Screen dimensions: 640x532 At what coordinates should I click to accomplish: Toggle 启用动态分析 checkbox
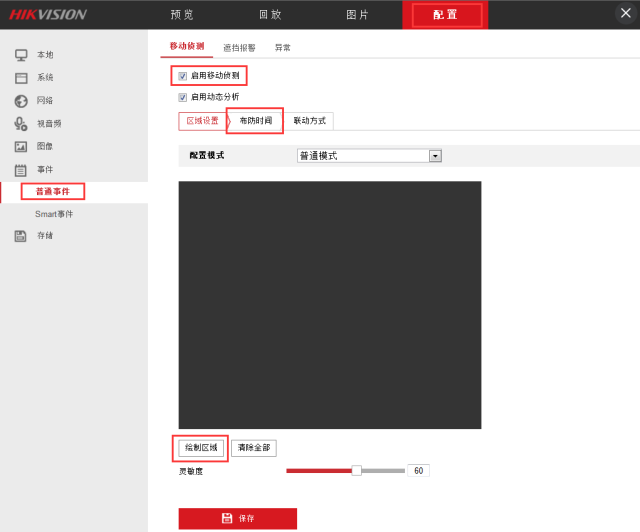point(182,97)
